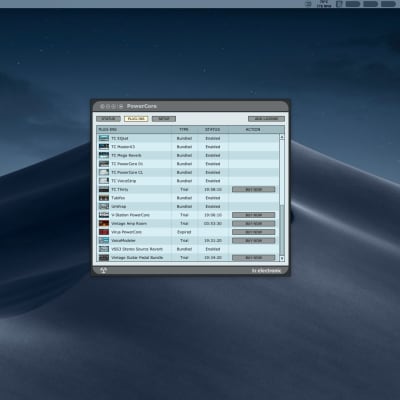
Task: Click Buy Now for V-Station PowerCore
Action: (254, 215)
